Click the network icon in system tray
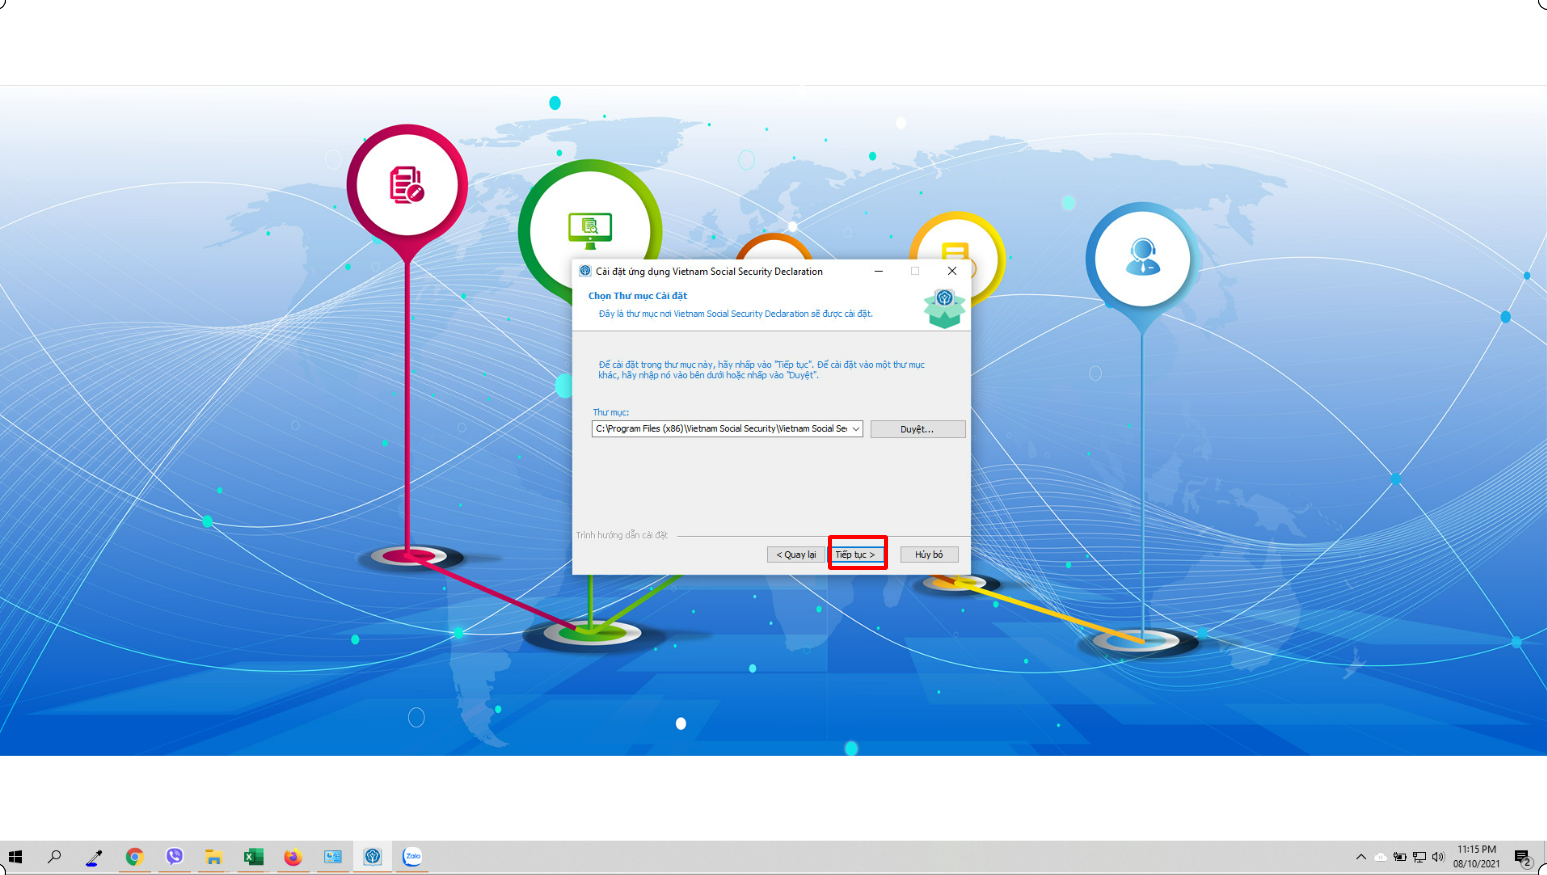Image resolution: width=1547 pixels, height=875 pixels. [1419, 857]
